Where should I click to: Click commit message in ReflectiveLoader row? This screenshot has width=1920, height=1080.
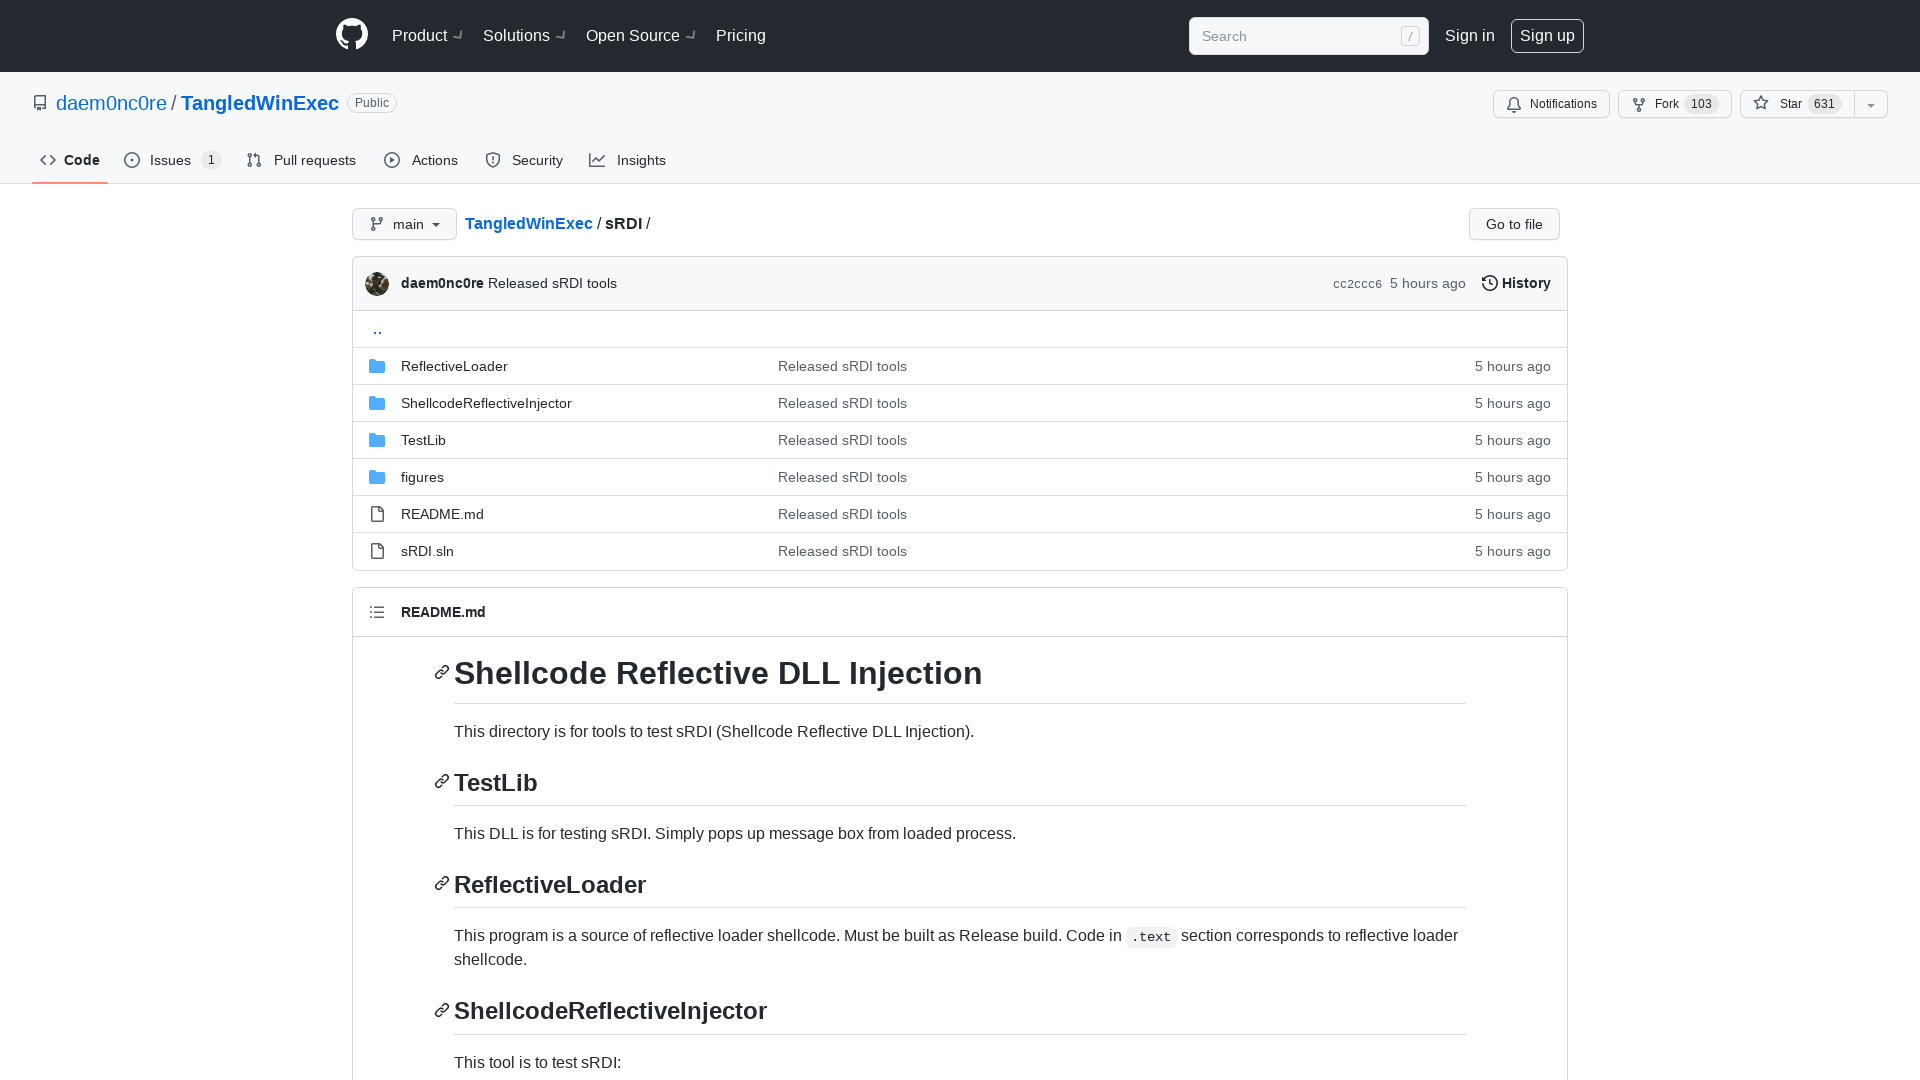(842, 366)
